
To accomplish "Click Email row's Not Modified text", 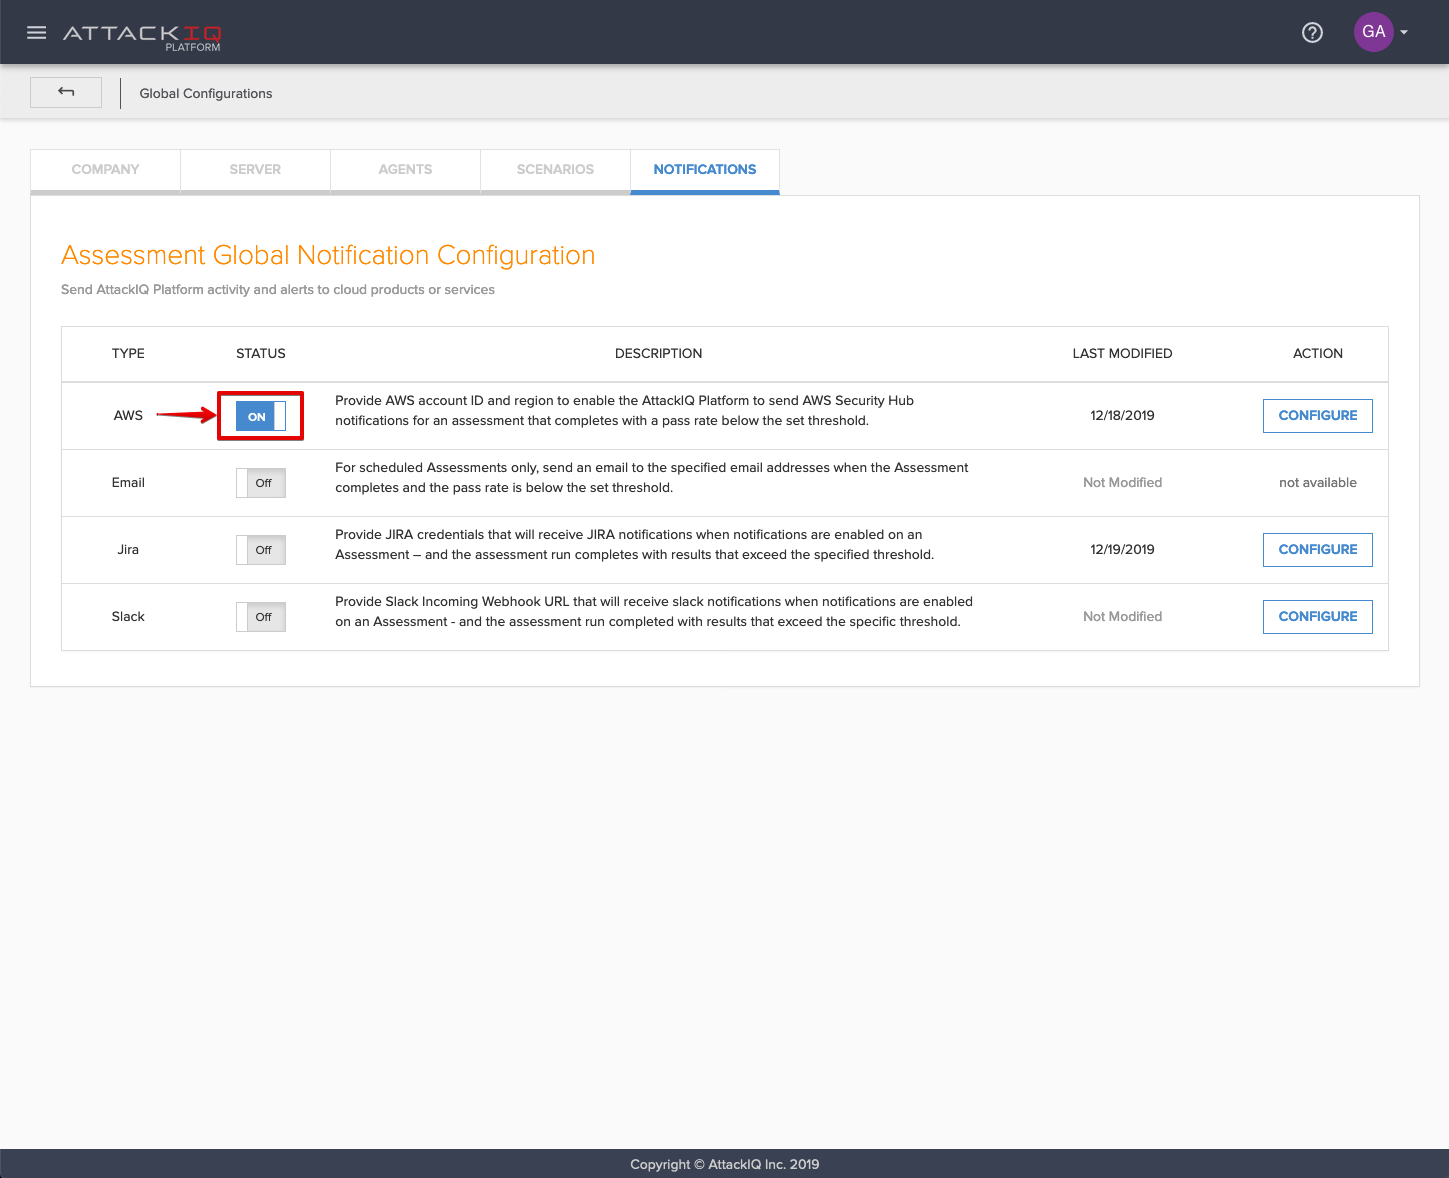I will (x=1122, y=482).
